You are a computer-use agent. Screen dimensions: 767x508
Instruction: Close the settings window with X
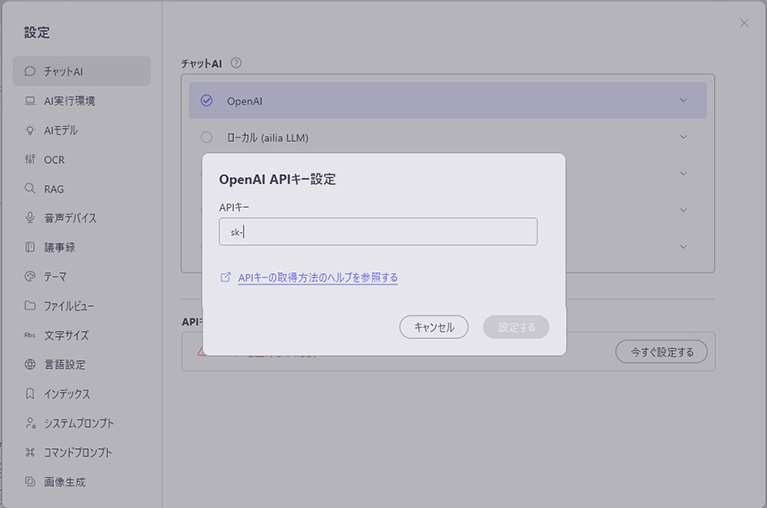tap(744, 23)
